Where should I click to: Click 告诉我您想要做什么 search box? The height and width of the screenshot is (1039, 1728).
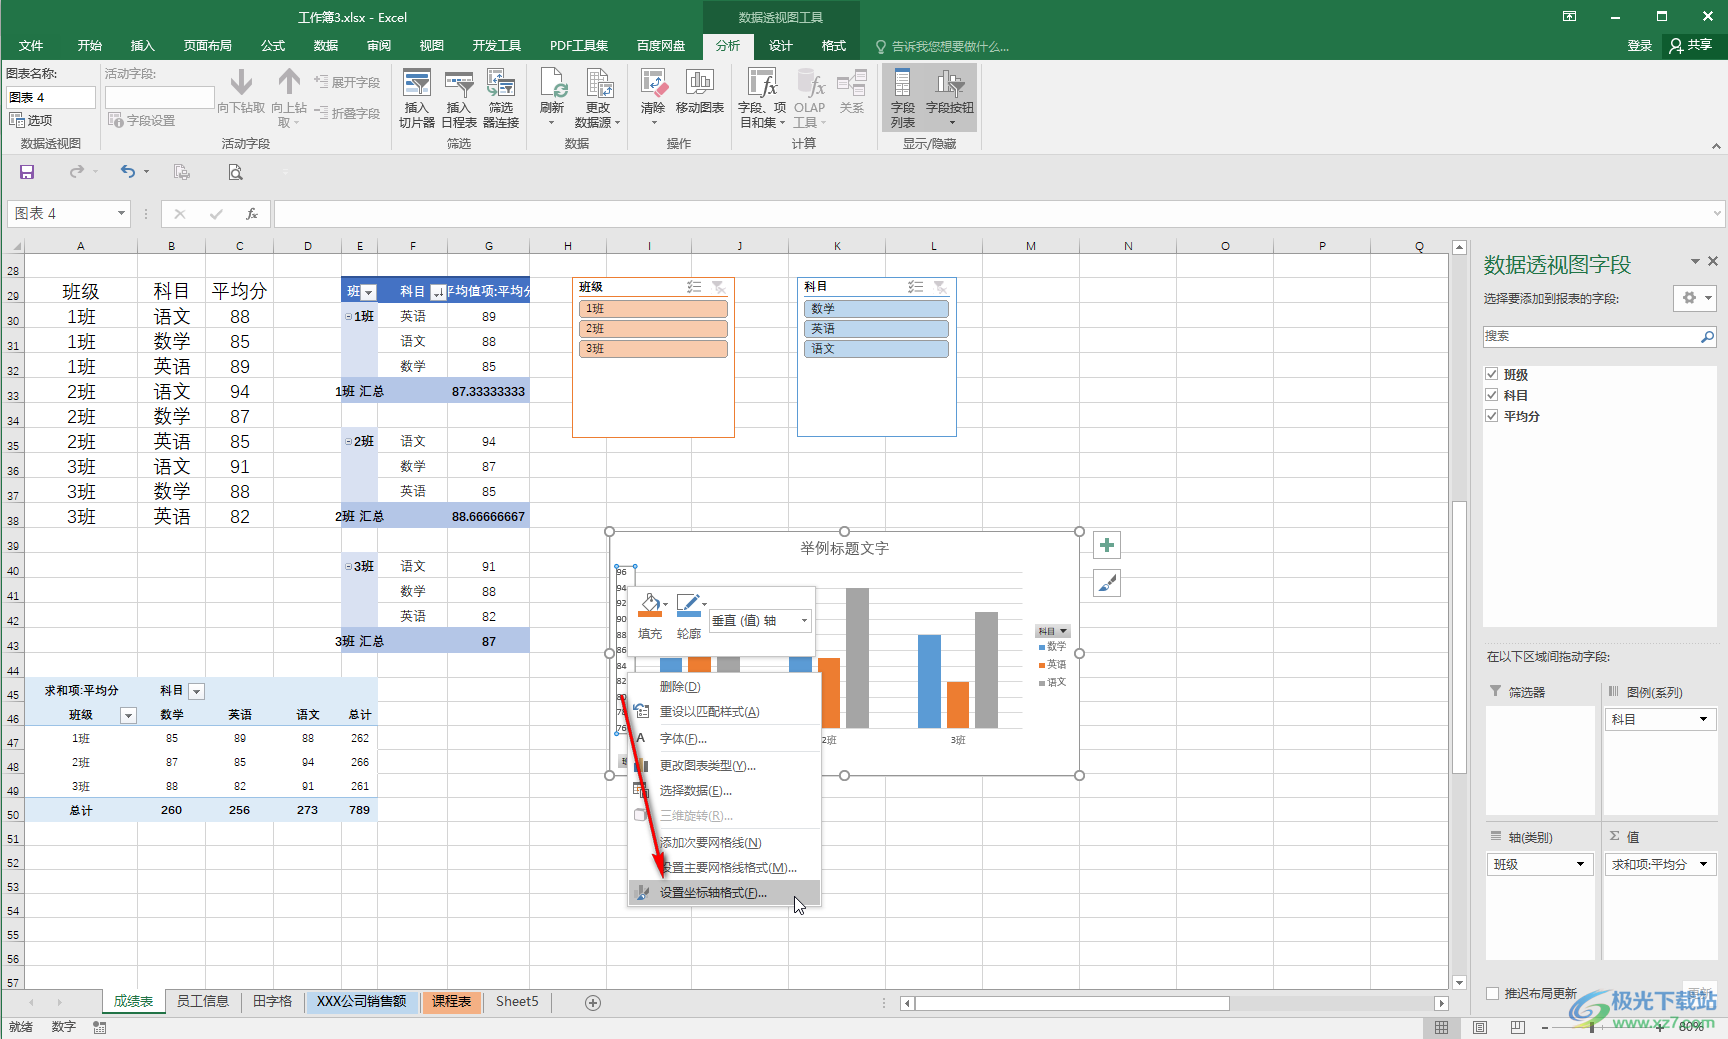(942, 46)
